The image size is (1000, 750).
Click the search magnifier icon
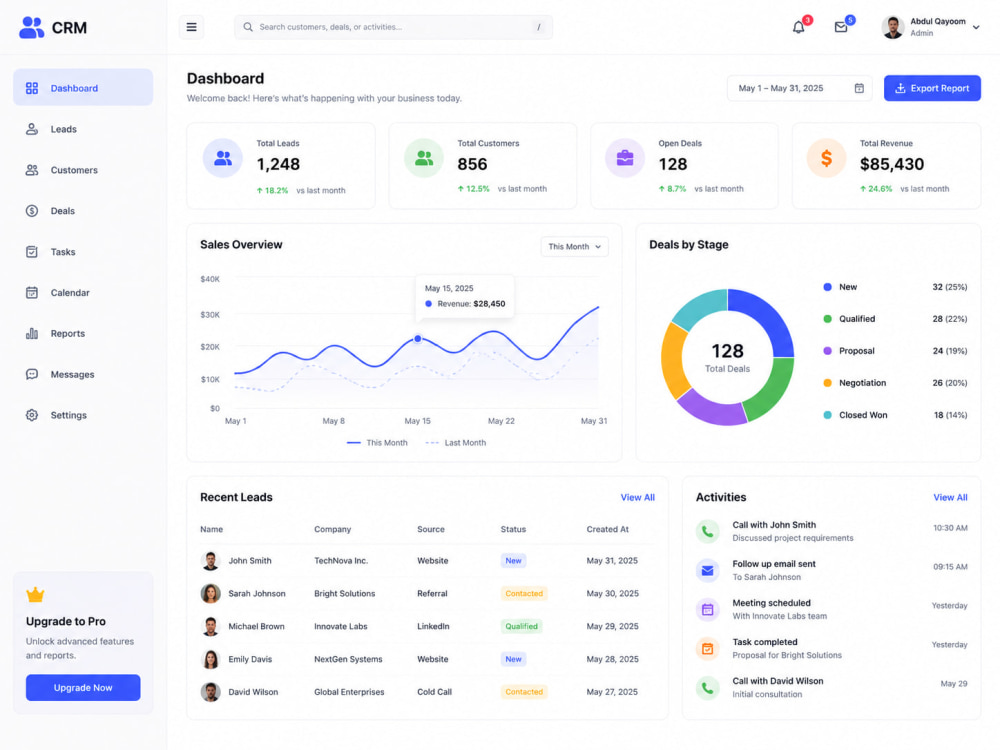(x=248, y=27)
